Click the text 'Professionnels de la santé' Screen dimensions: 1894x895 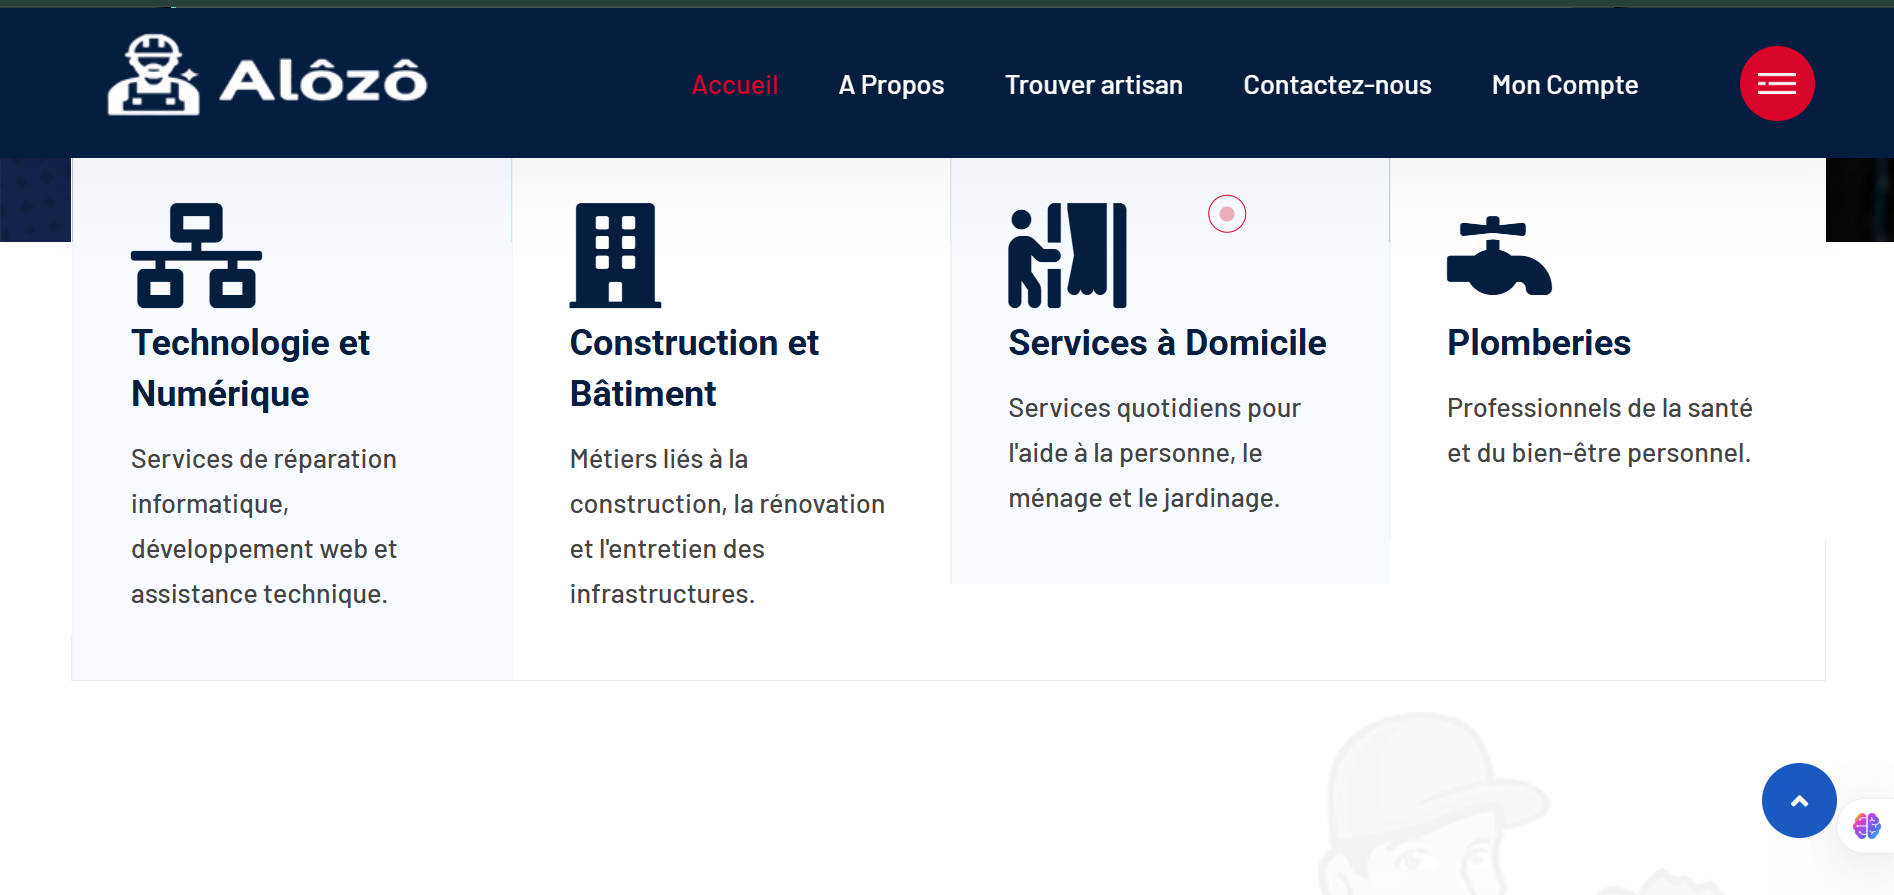point(1600,408)
